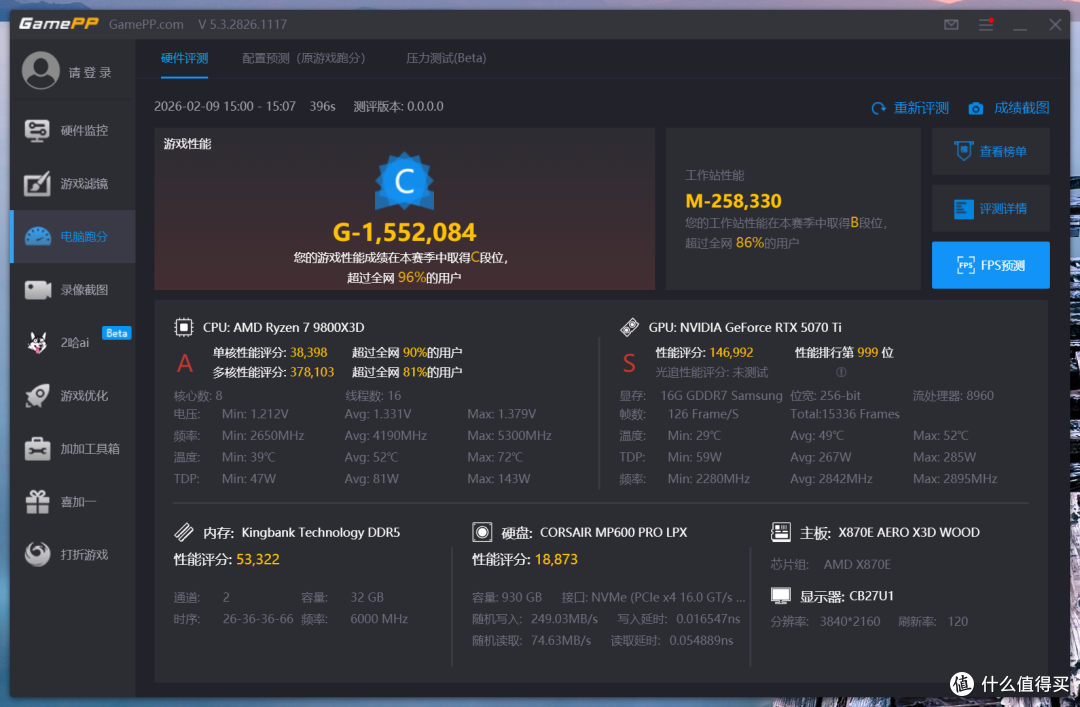Image resolution: width=1080 pixels, height=707 pixels.
Task: Open the 2哈ai husky assistant
Action: click(72, 342)
